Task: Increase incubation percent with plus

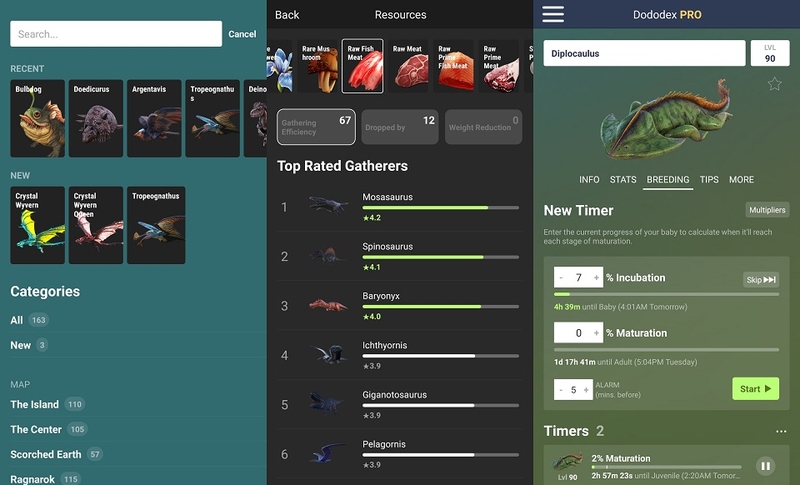Action: pyautogui.click(x=596, y=277)
